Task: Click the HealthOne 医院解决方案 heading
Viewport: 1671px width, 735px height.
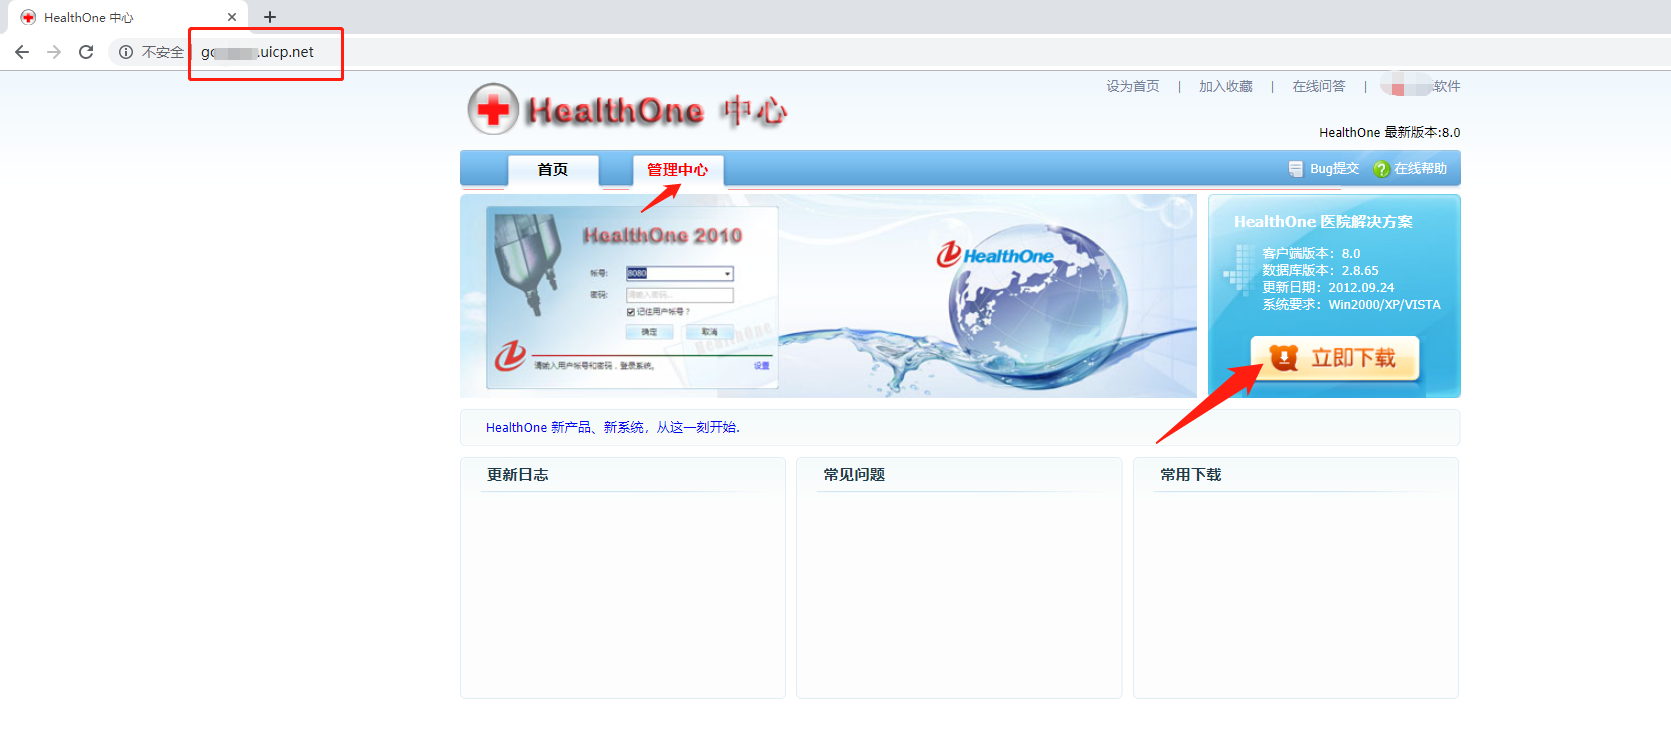Action: 1323,222
